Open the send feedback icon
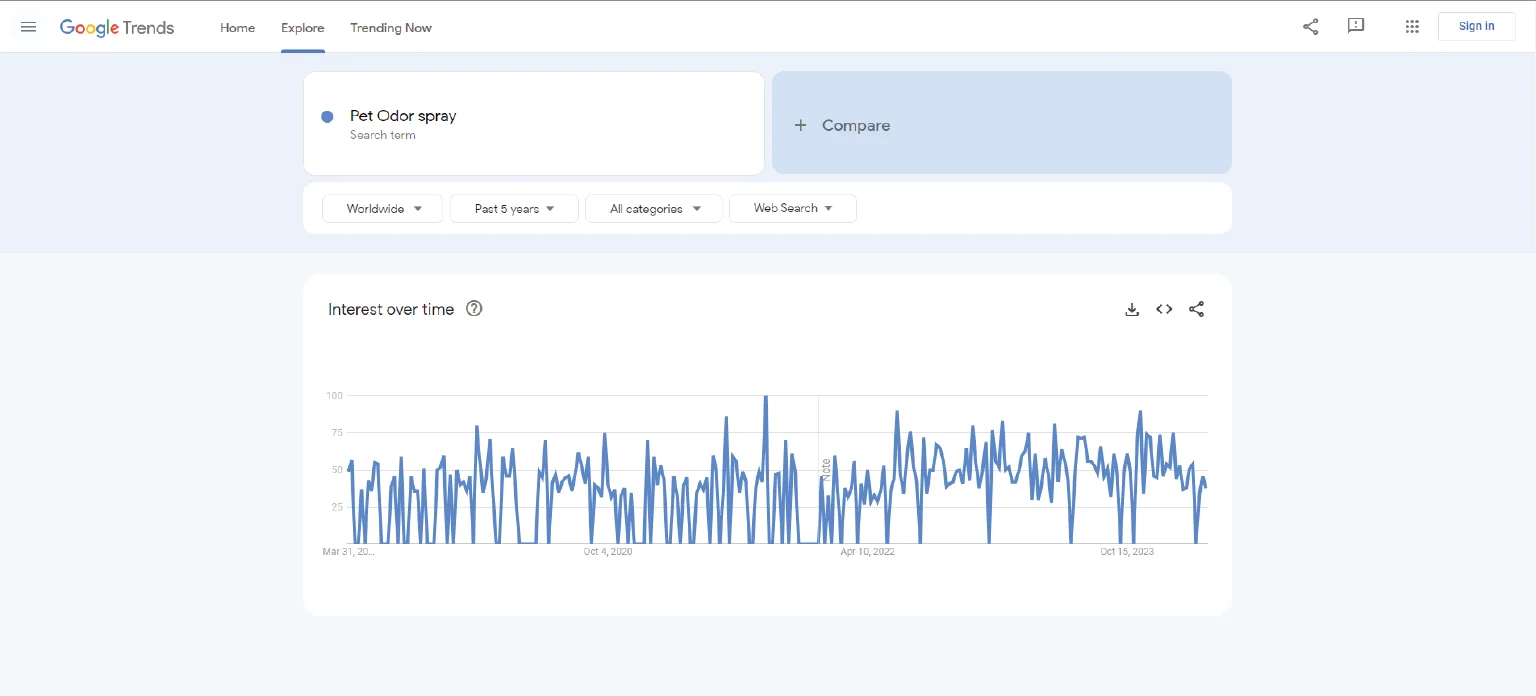Viewport: 1536px width, 696px height. (x=1356, y=26)
